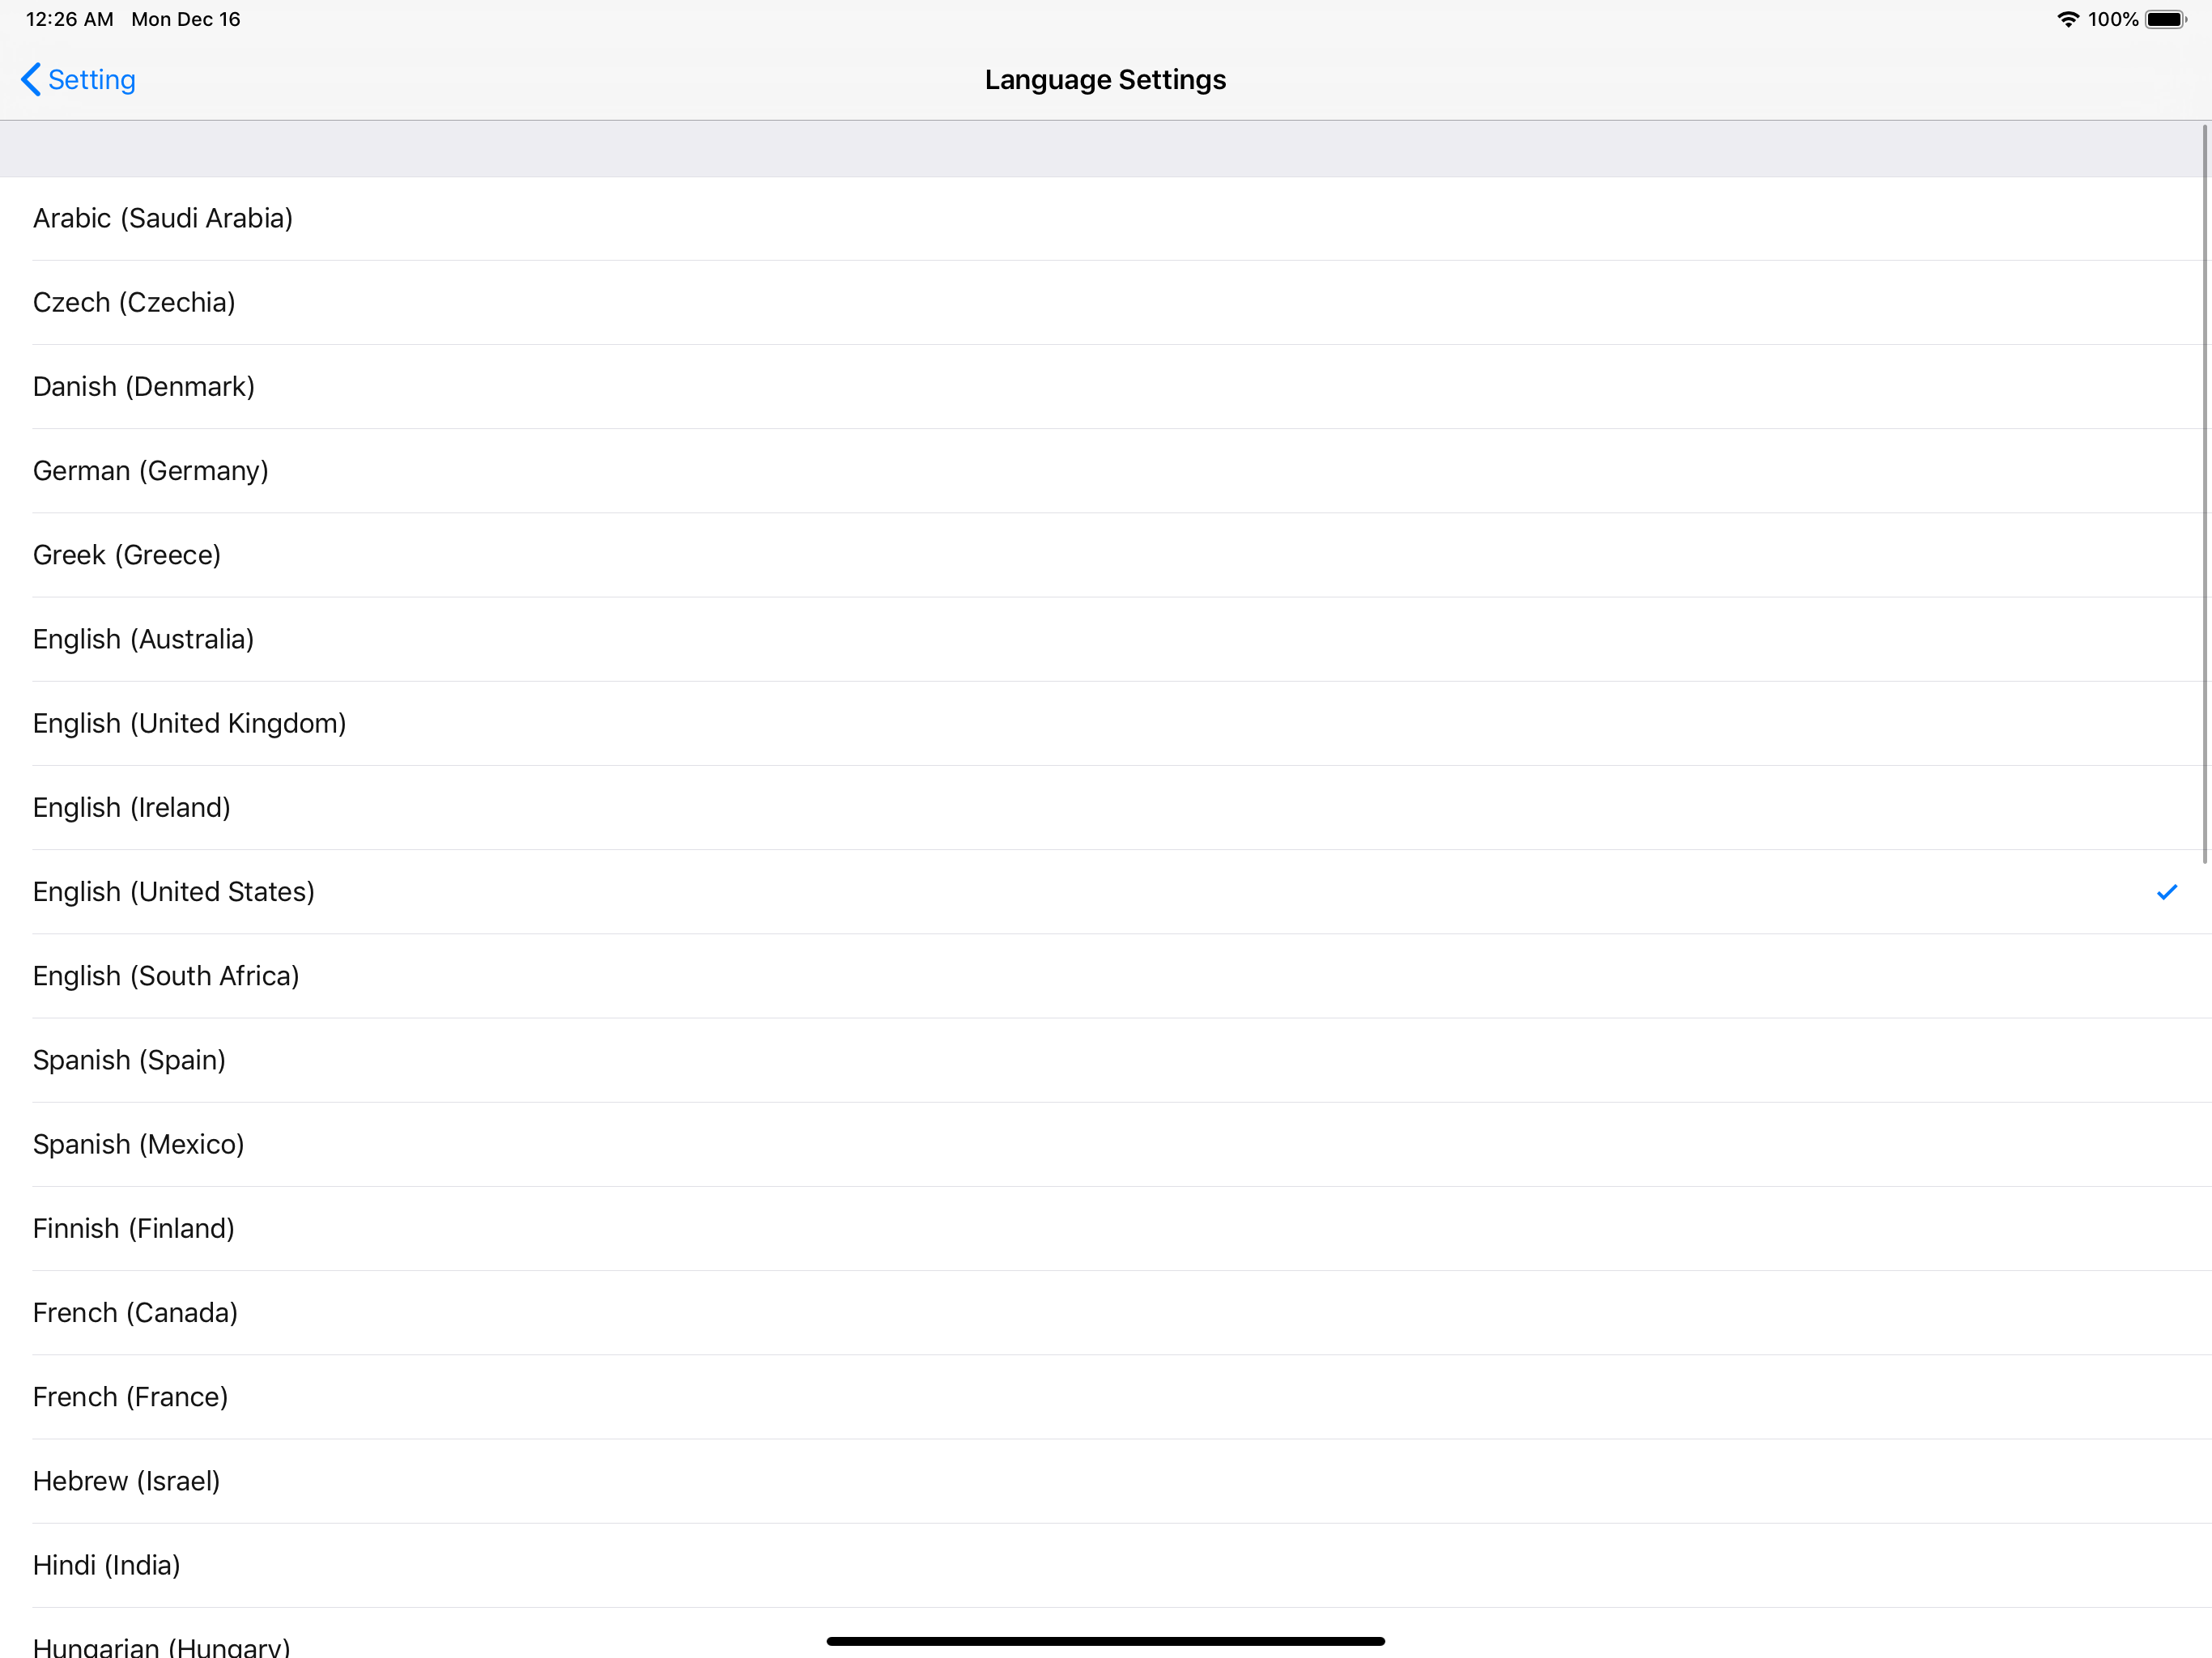Click the Language Settings title

[1104, 79]
